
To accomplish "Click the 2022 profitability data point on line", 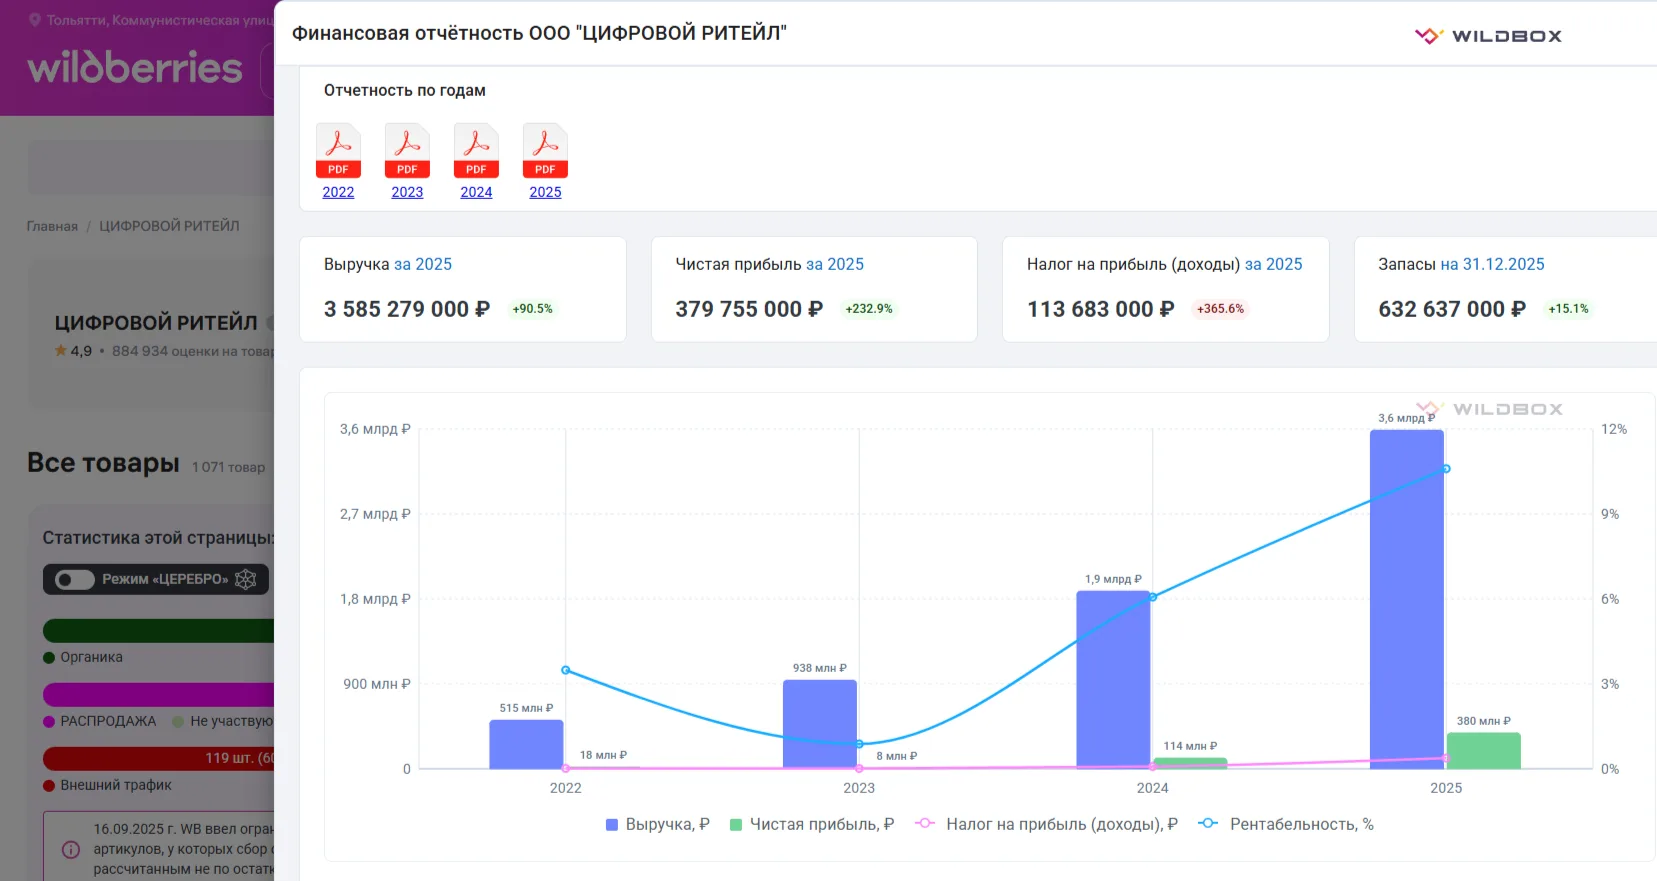I will [566, 670].
